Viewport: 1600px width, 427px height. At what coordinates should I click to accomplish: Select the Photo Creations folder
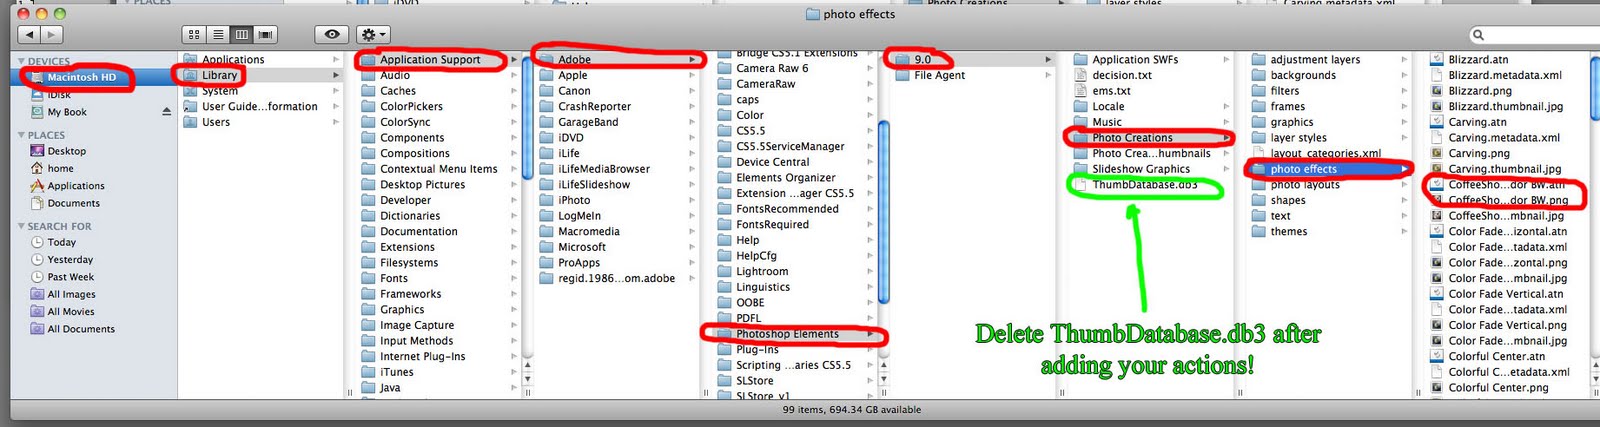pos(1132,138)
